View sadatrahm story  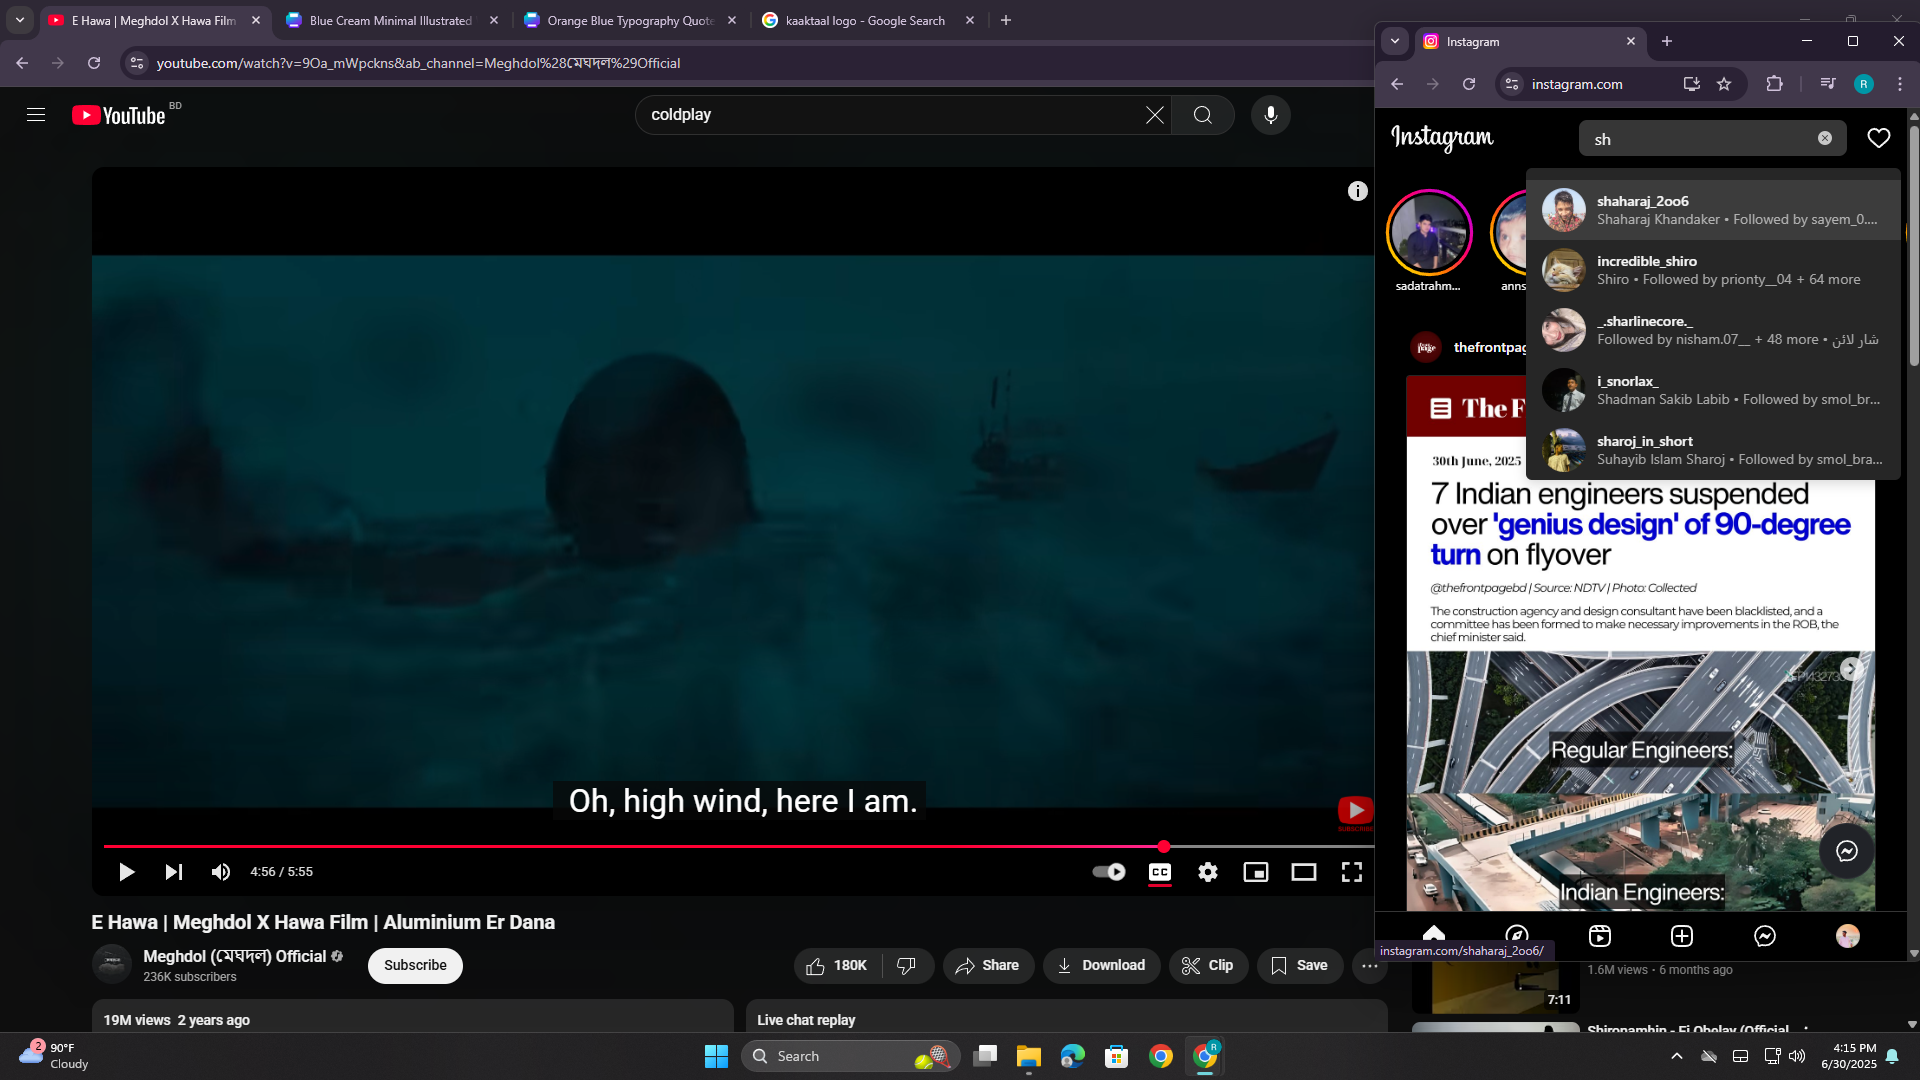[x=1429, y=232]
